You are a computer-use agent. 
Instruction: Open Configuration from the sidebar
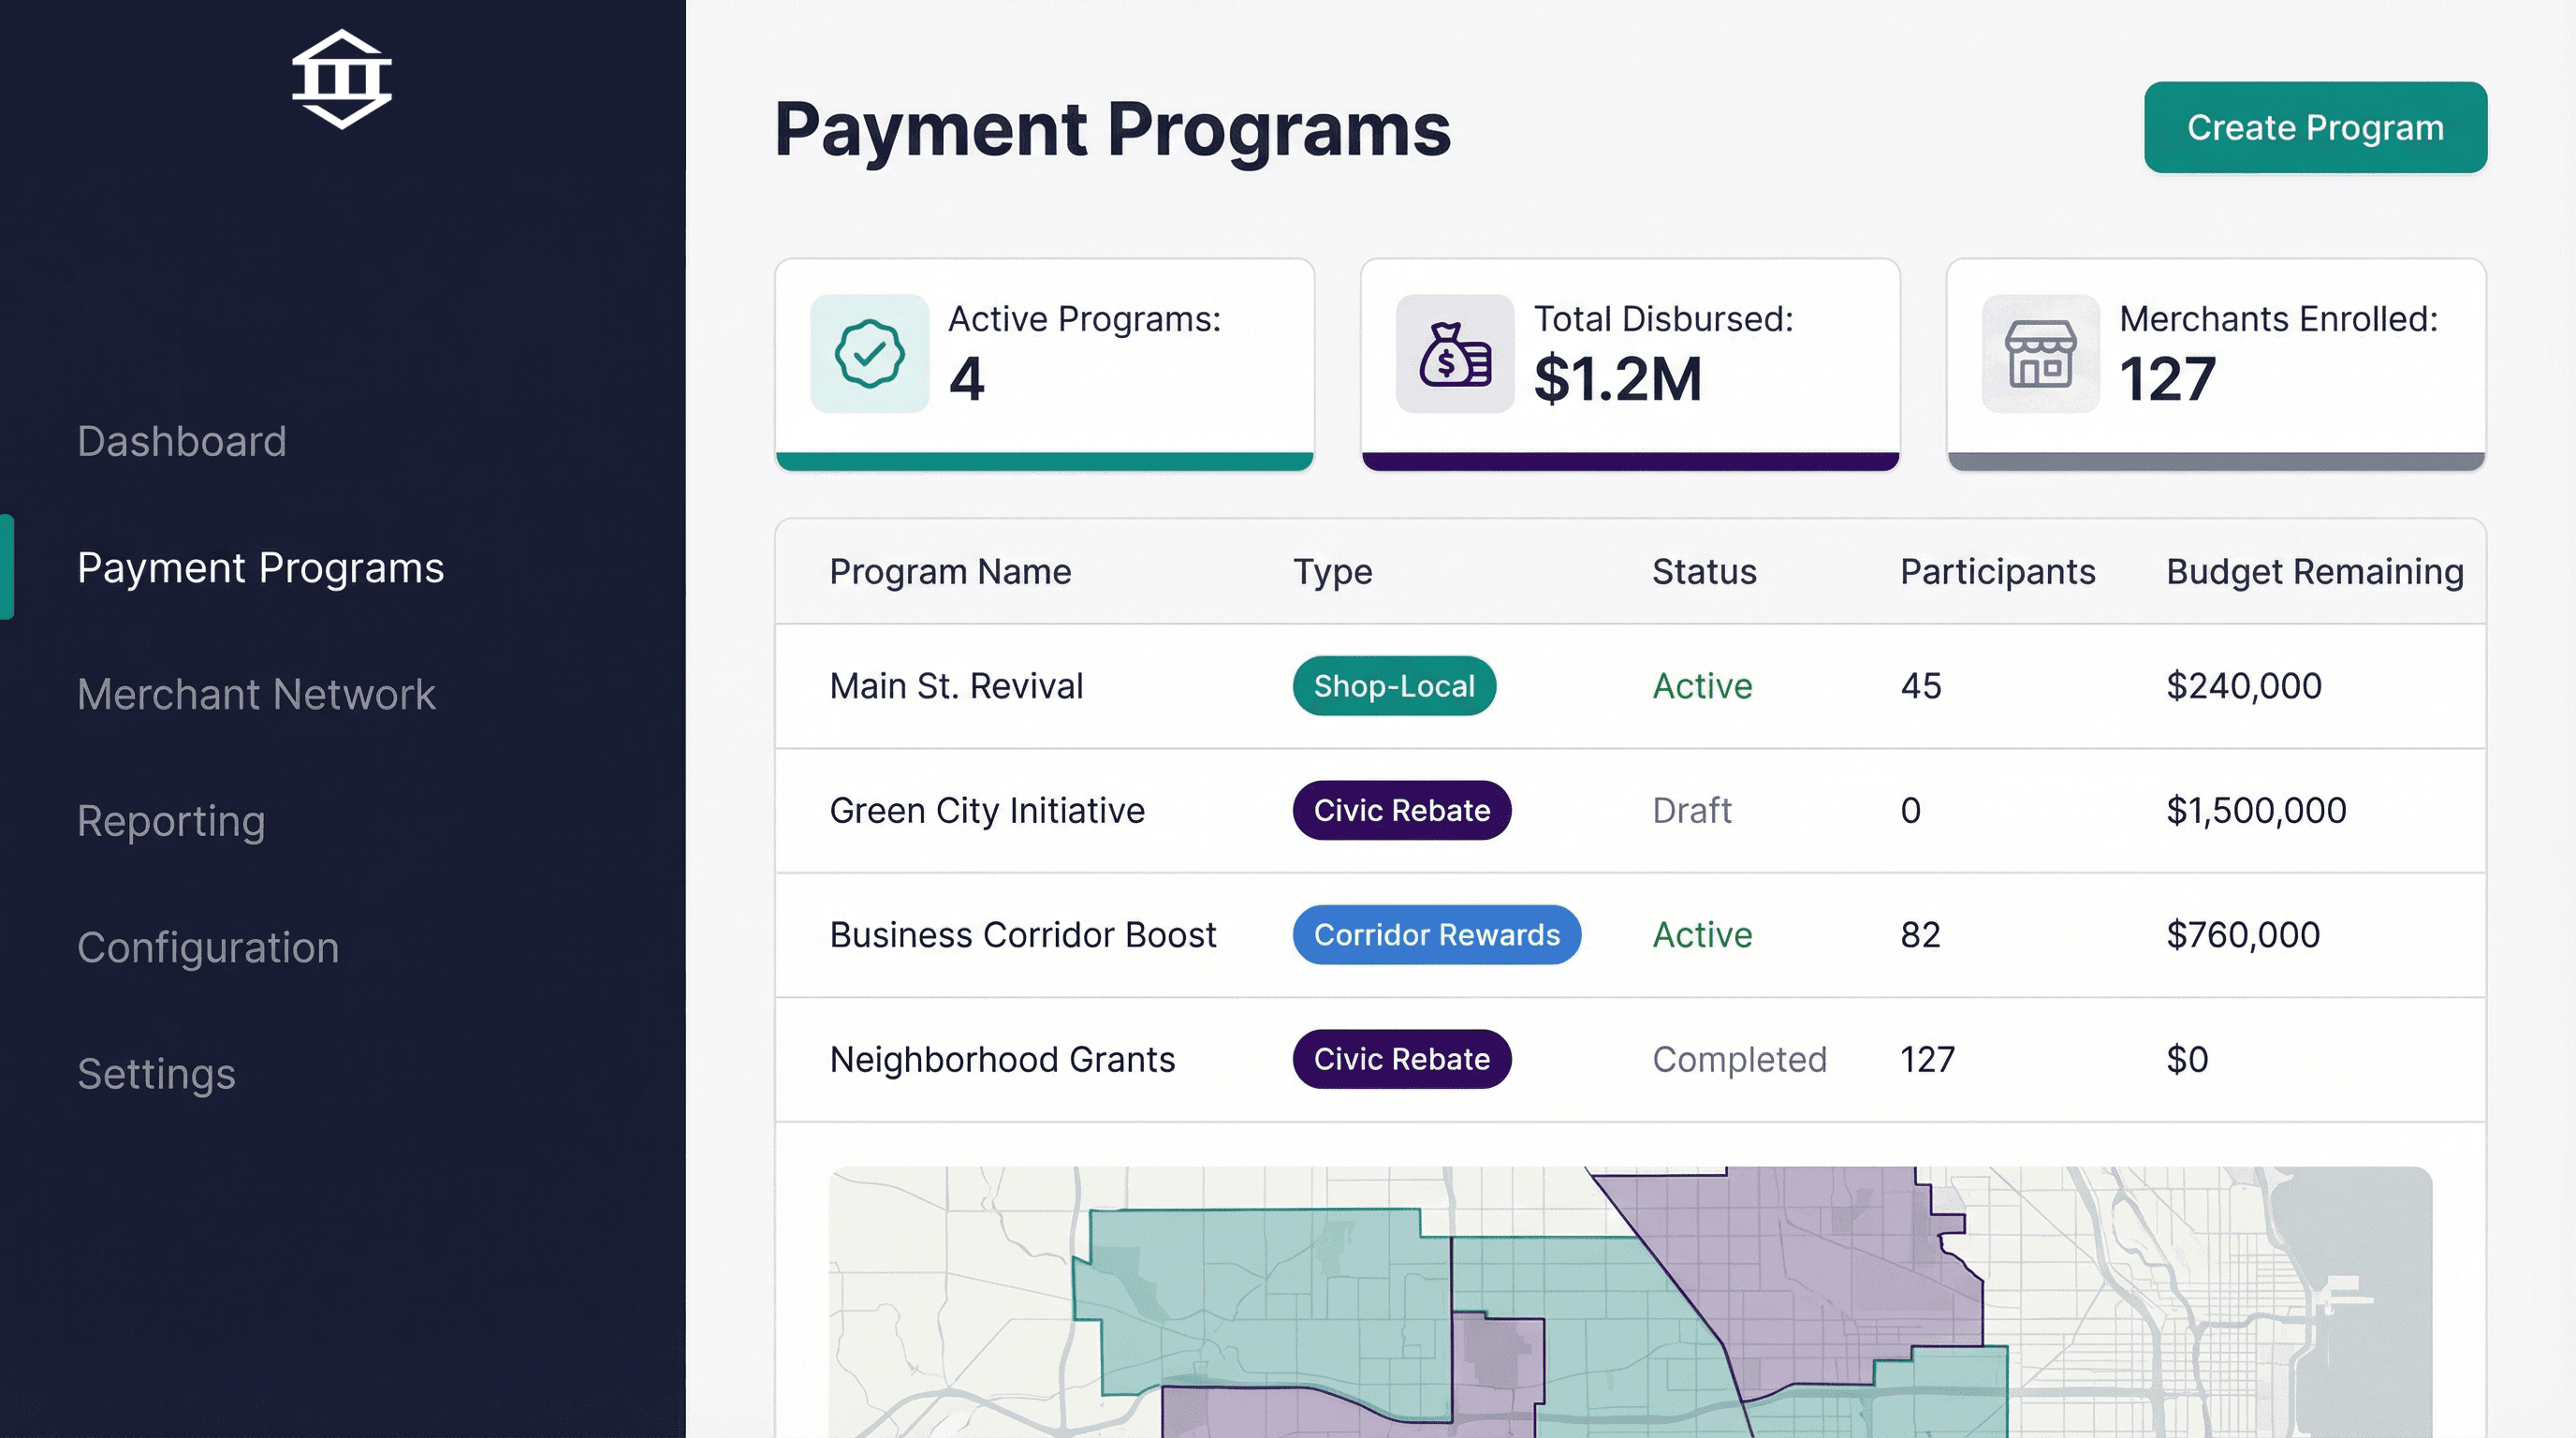tap(208, 947)
